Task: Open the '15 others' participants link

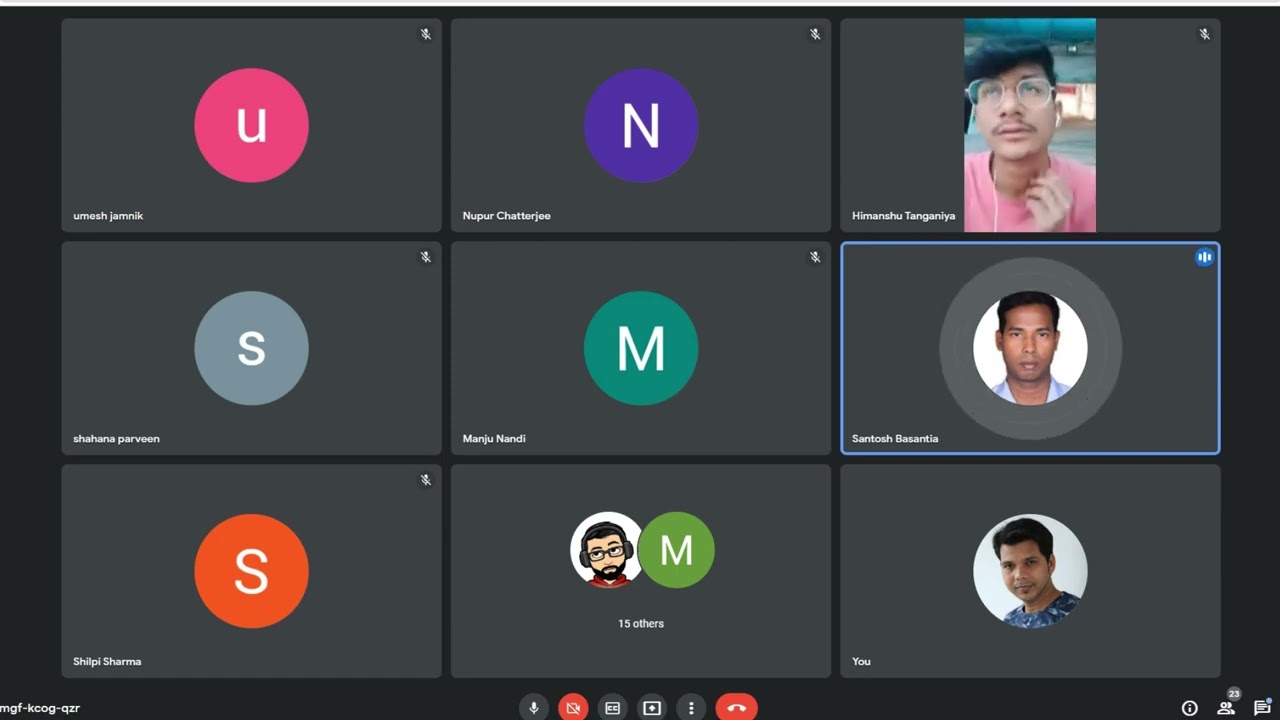Action: coord(641,623)
